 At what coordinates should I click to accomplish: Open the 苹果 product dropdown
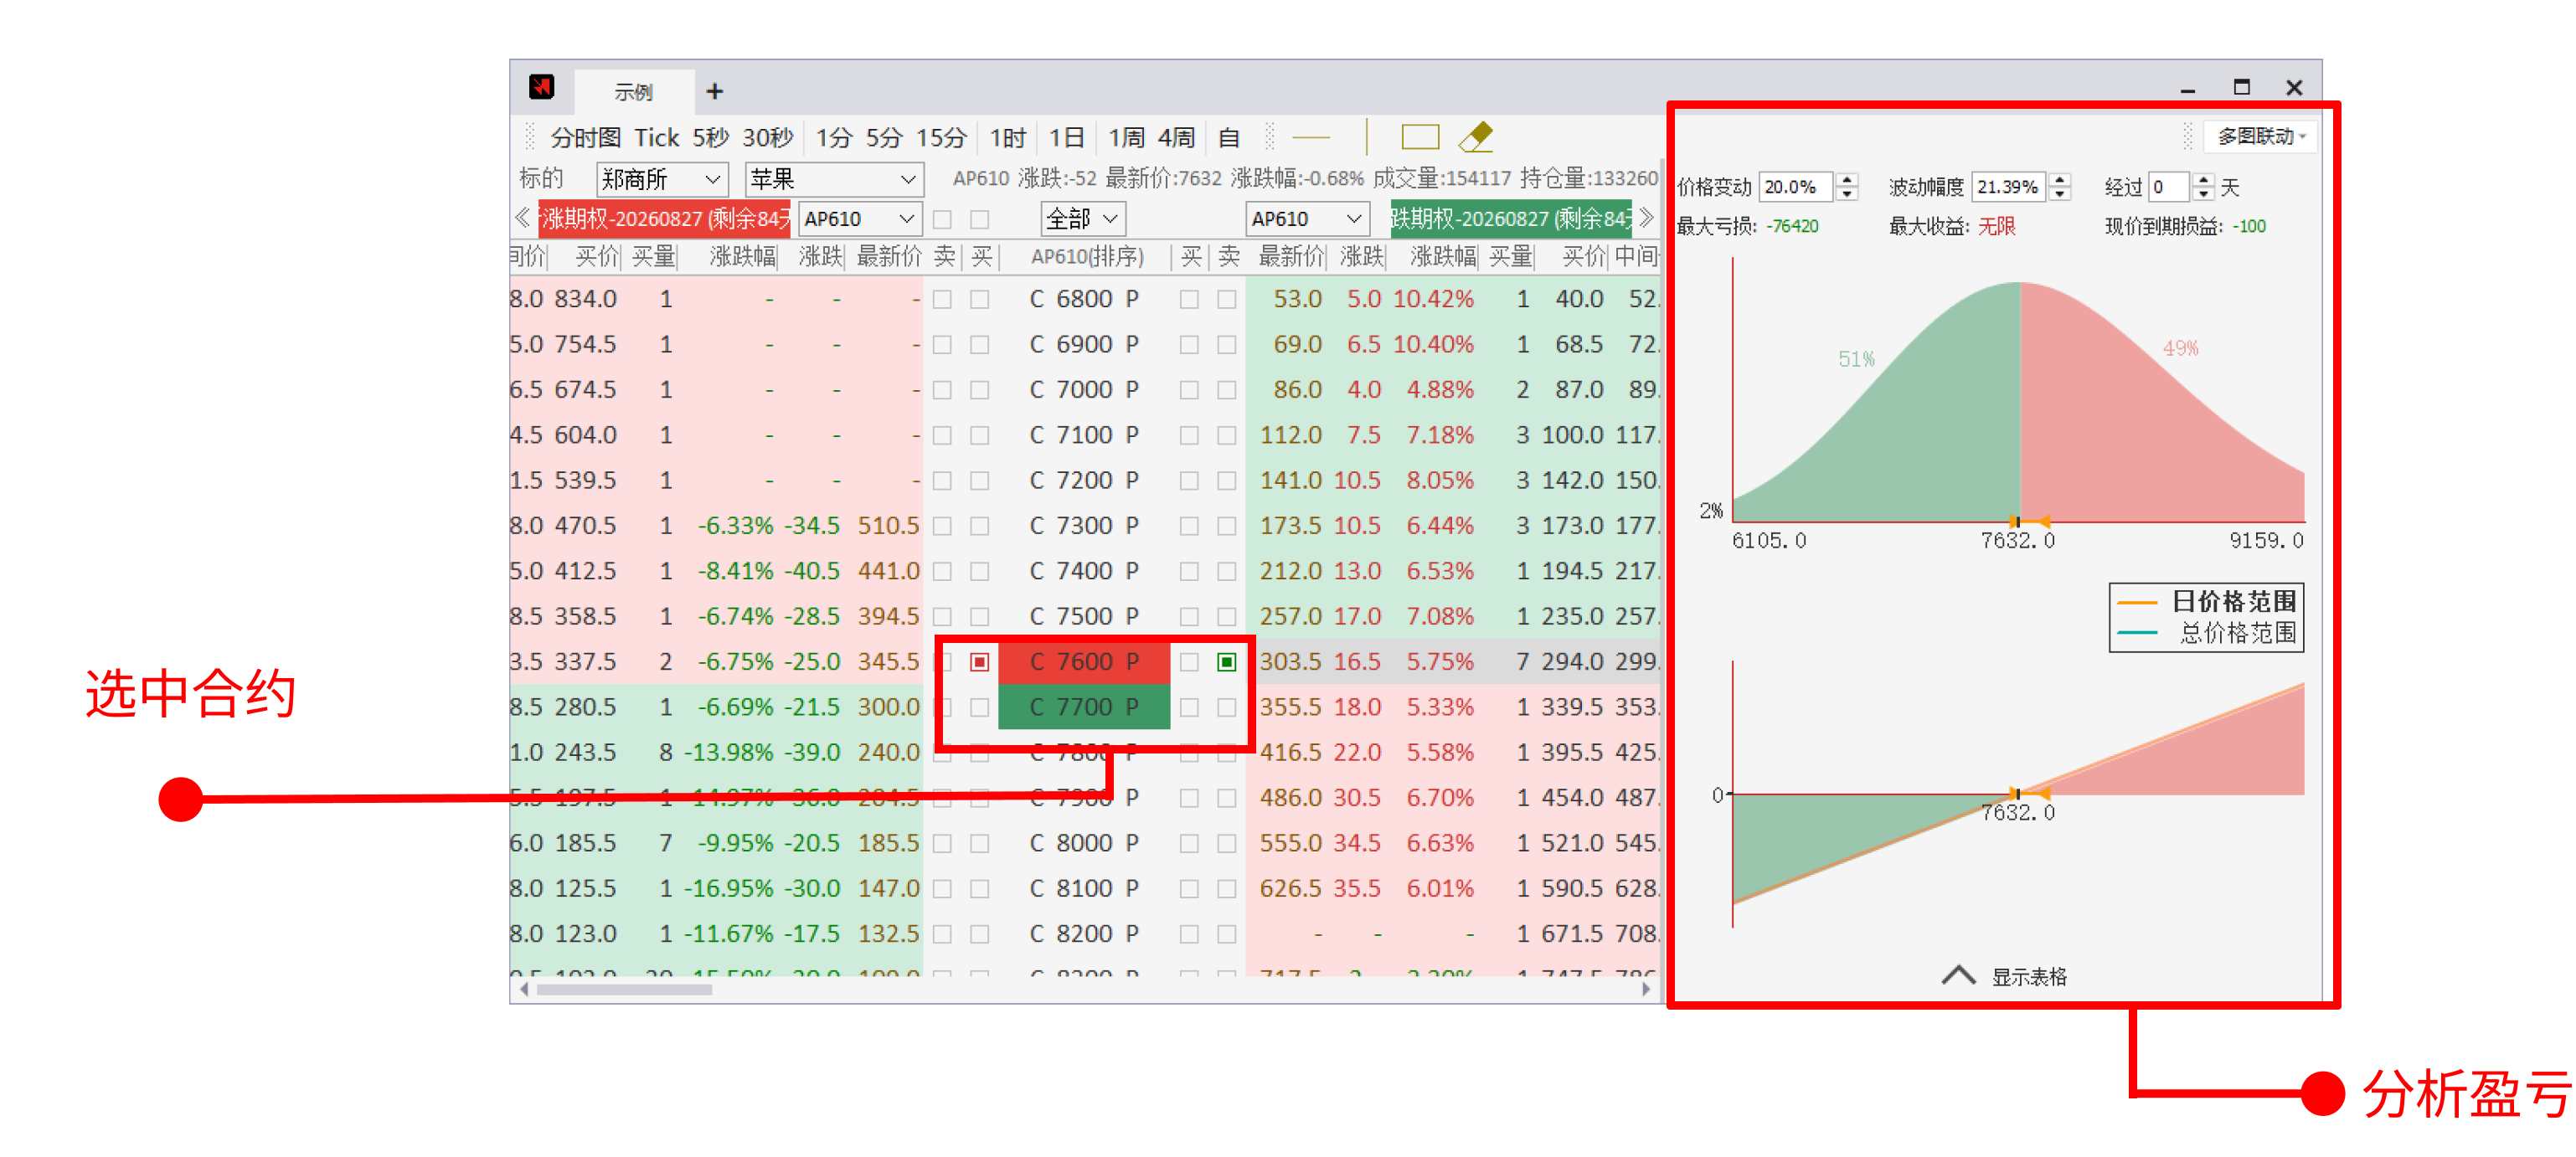click(x=834, y=179)
